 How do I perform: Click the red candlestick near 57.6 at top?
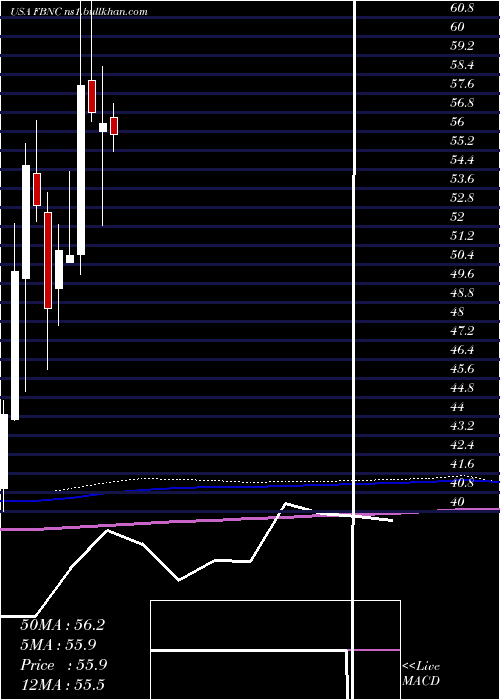(x=92, y=96)
